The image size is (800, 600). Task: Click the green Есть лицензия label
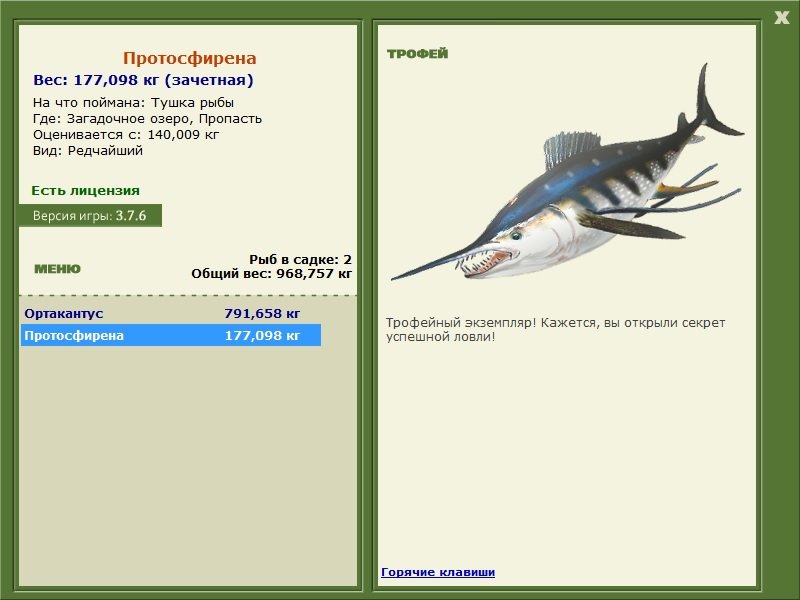click(86, 191)
